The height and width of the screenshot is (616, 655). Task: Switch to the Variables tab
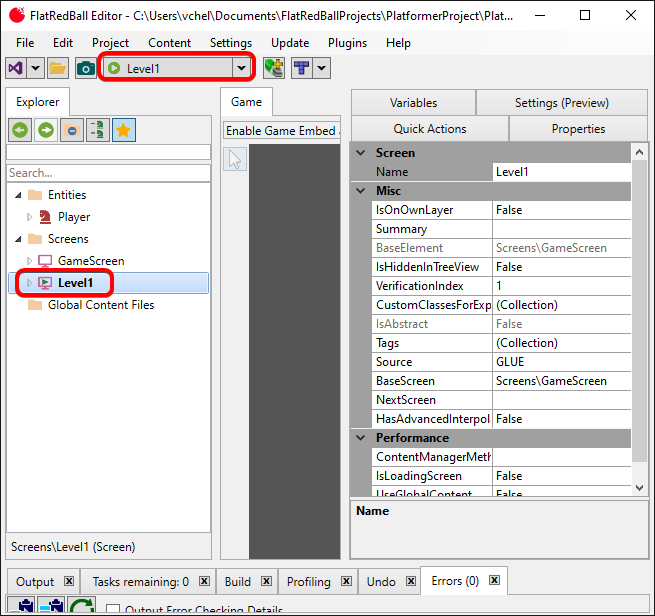pos(413,102)
